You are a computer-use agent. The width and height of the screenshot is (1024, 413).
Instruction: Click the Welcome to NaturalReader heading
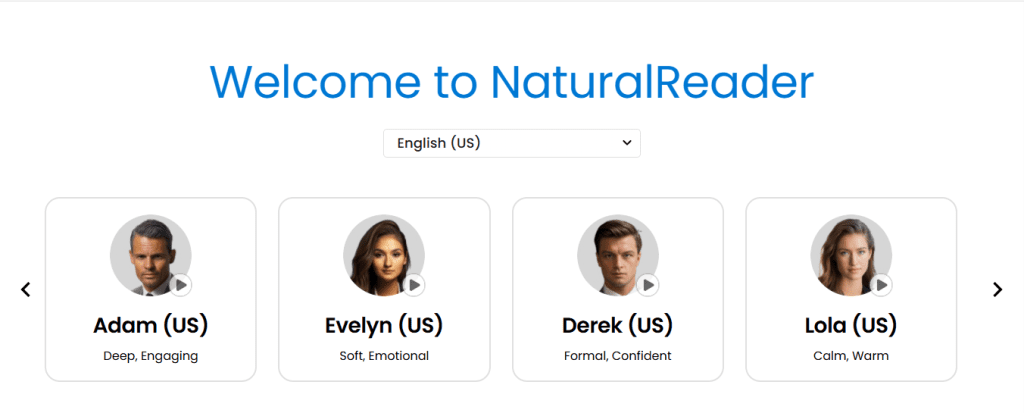[x=512, y=82]
